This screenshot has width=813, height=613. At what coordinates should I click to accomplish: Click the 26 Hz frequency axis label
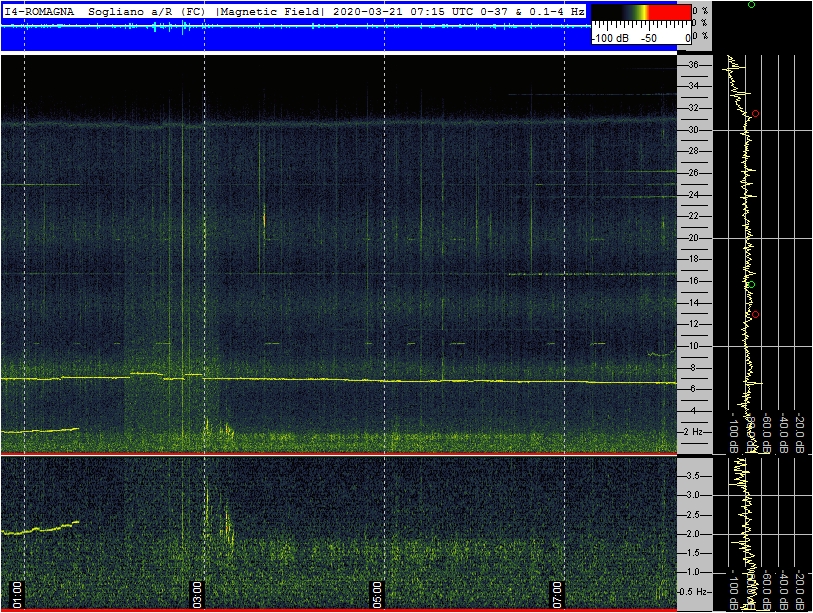coord(693,173)
